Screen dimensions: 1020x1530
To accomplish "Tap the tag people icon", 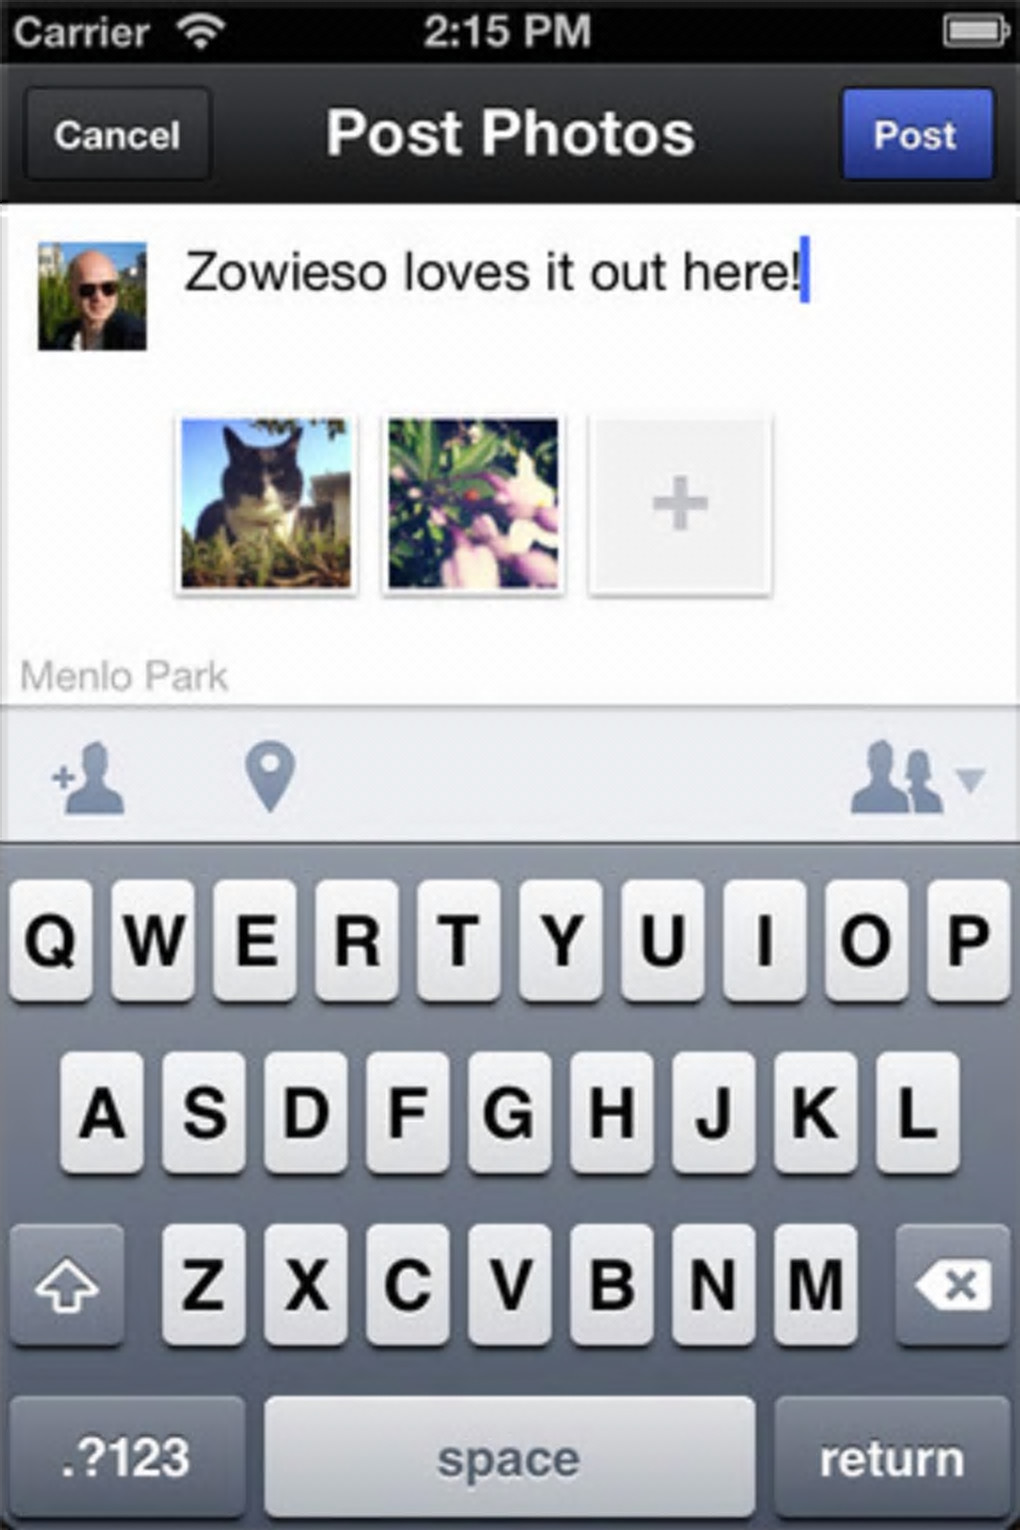I will [x=89, y=778].
